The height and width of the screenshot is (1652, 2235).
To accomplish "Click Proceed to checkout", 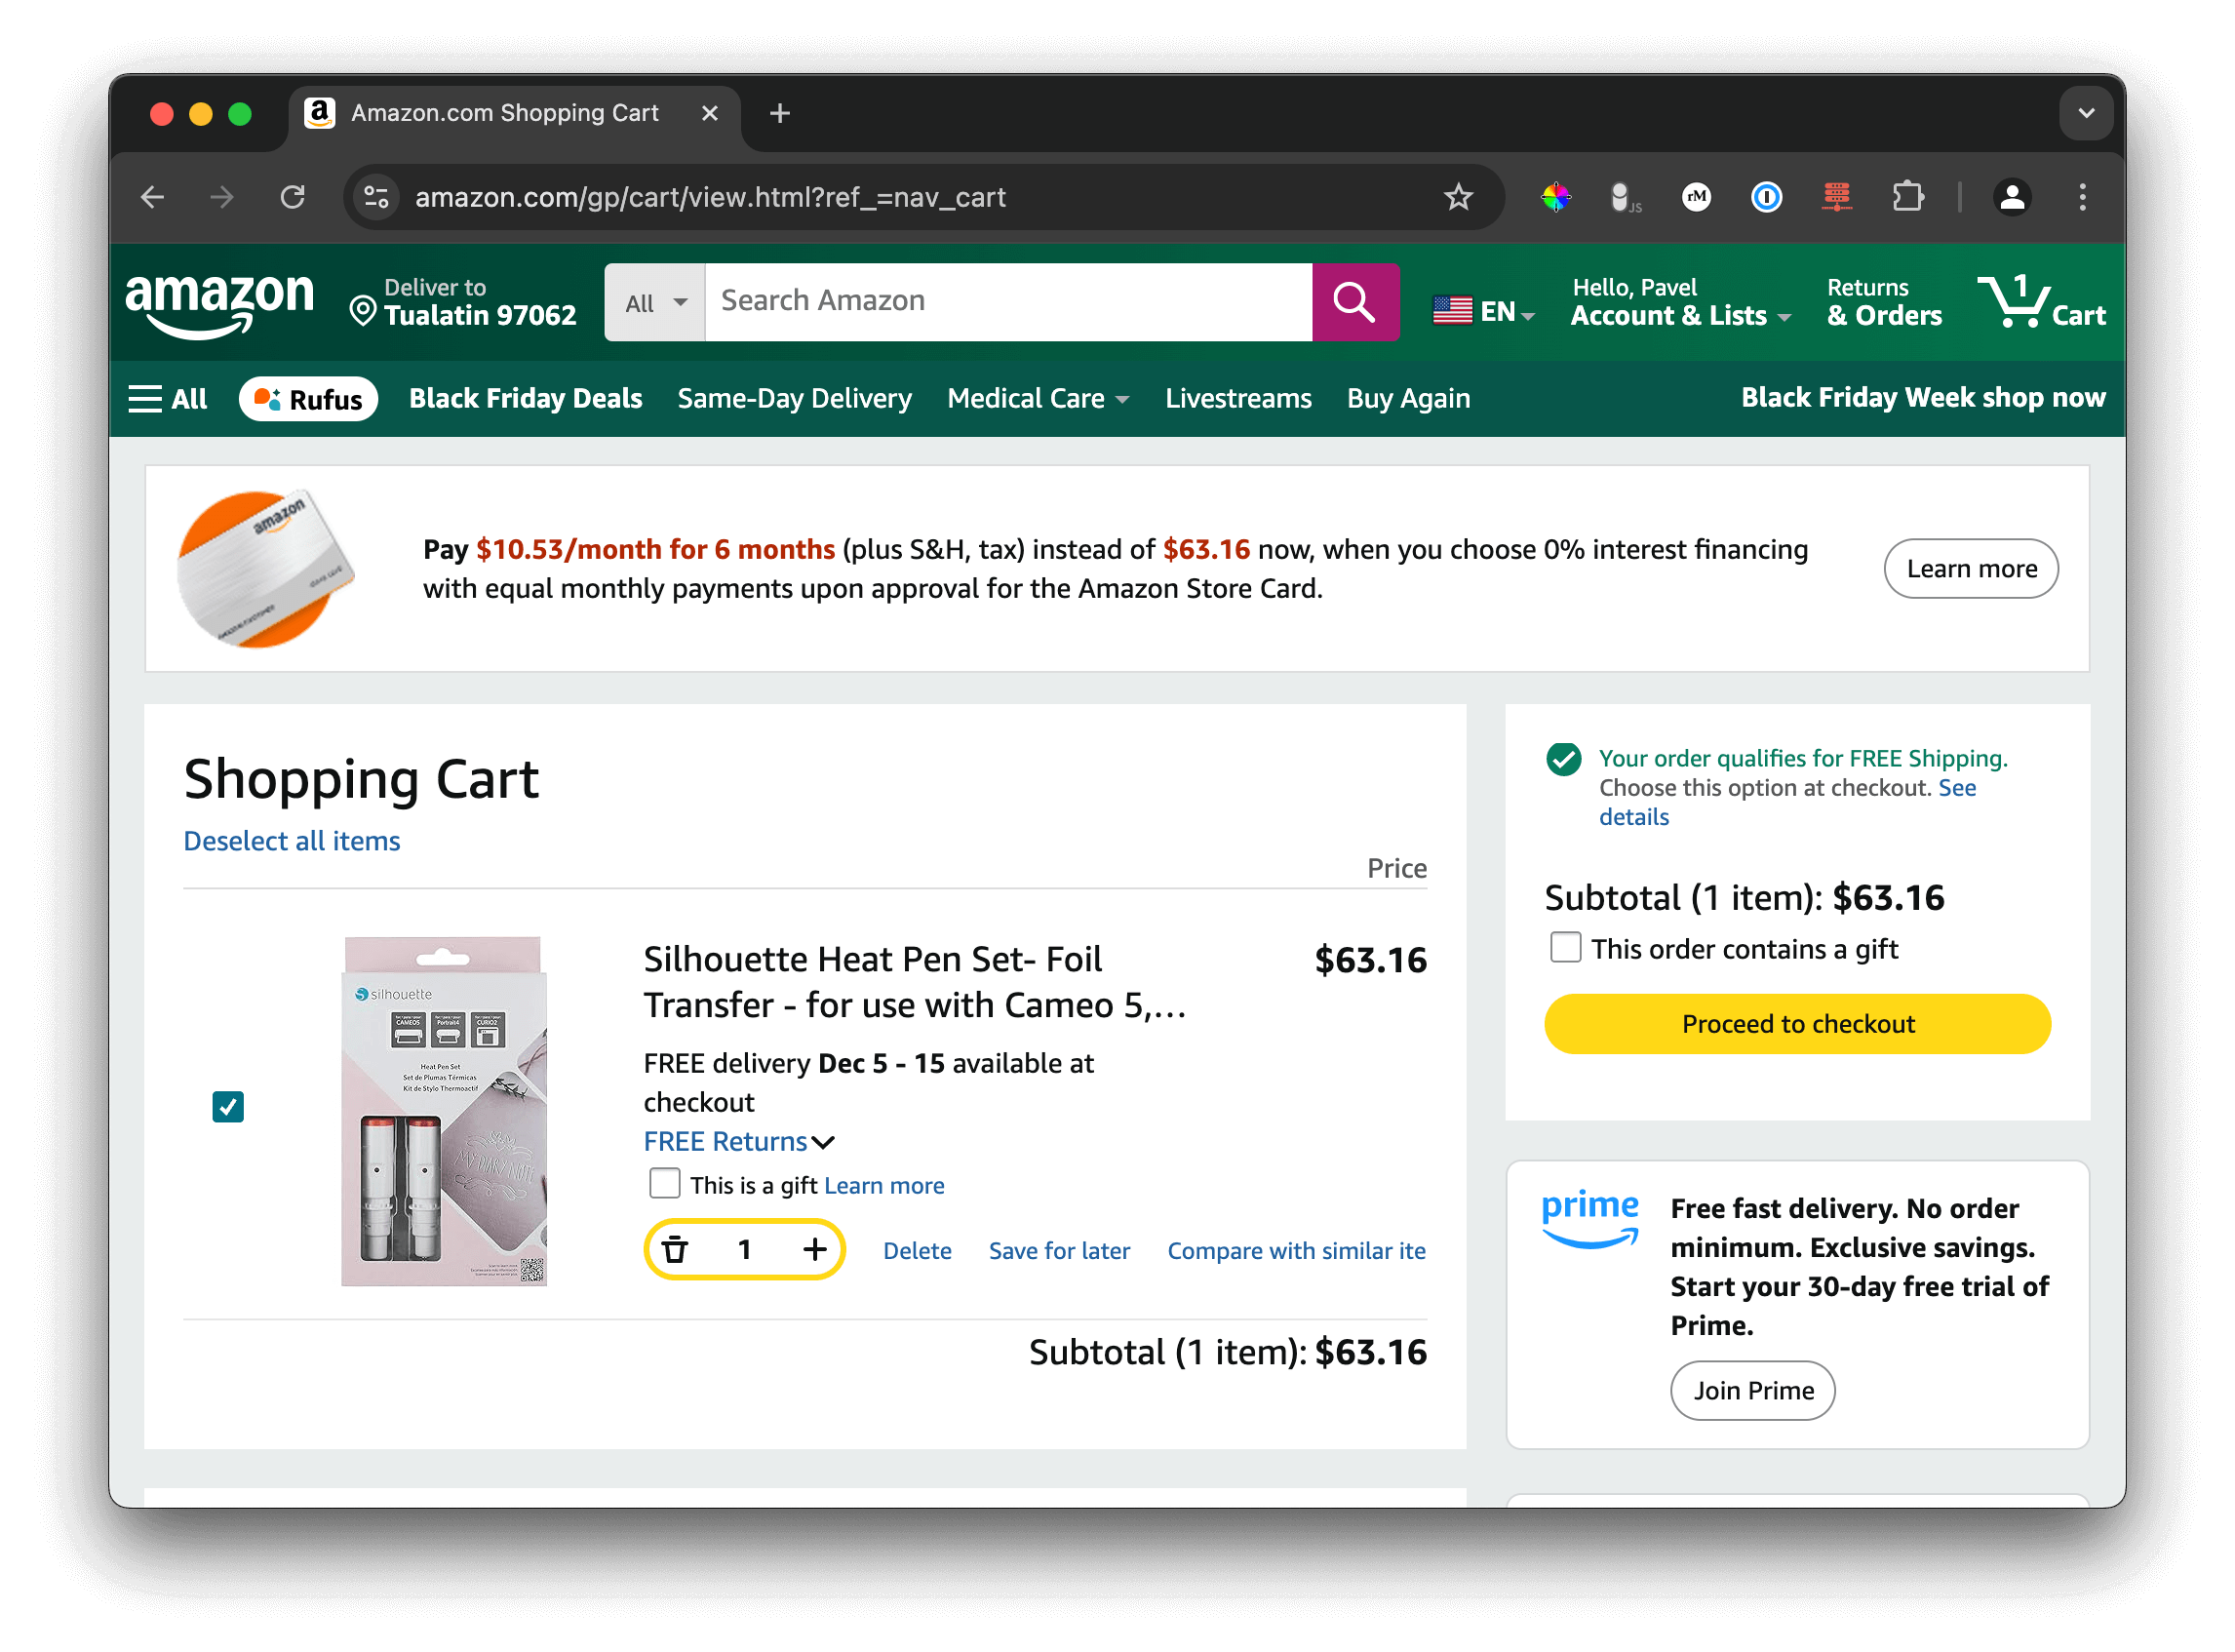I will click(x=1797, y=1023).
